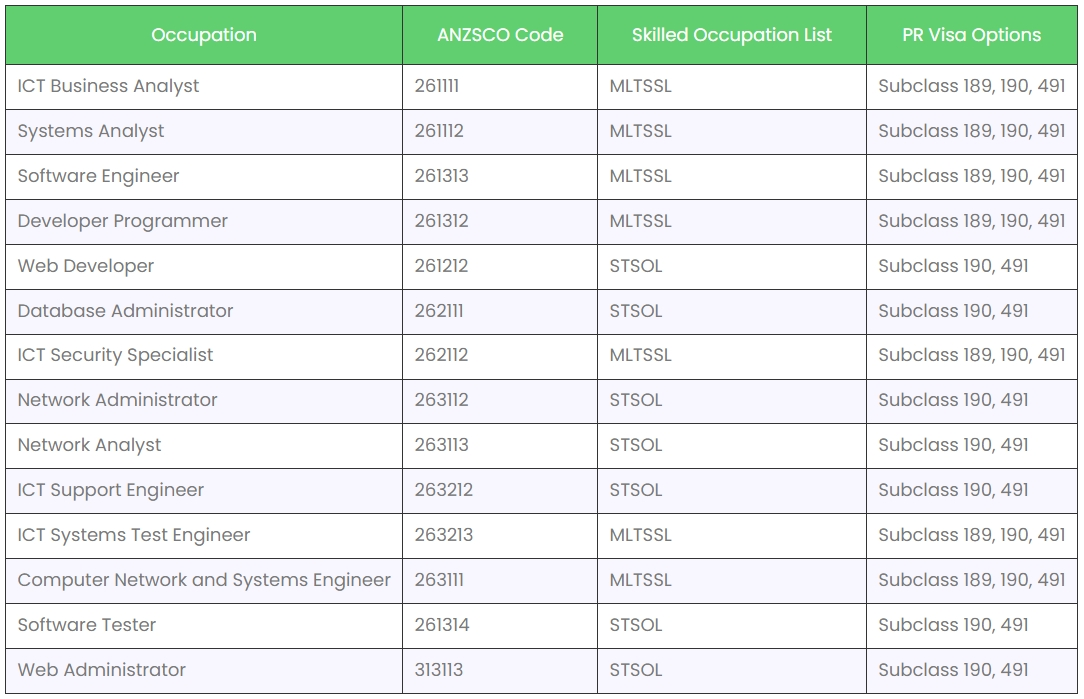
Task: Click ANZSCO code 313113
Action: [439, 670]
